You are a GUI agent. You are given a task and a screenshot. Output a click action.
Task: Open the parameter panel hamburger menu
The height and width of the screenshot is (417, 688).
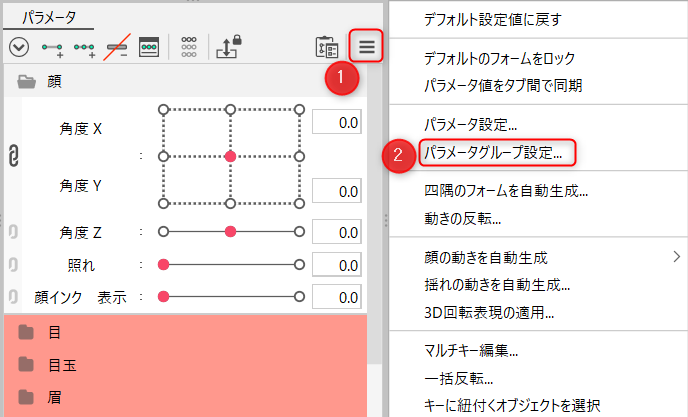366,47
